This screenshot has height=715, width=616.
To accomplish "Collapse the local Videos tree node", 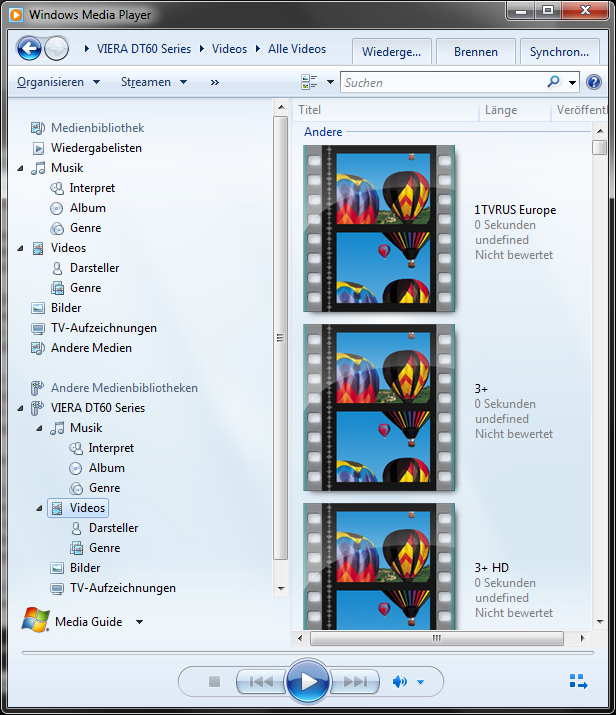I will coord(20,249).
